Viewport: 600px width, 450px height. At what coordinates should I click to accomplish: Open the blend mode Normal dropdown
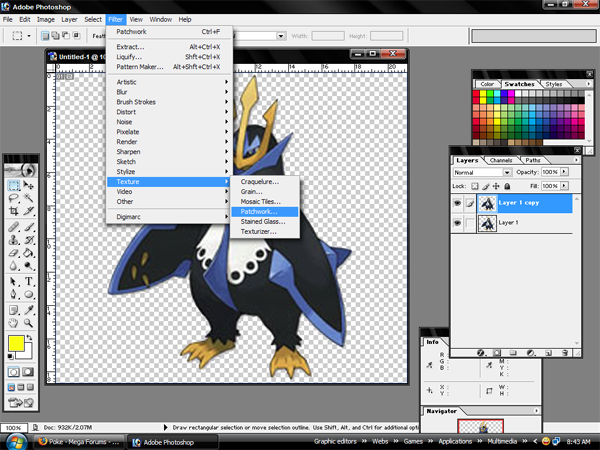(x=507, y=172)
